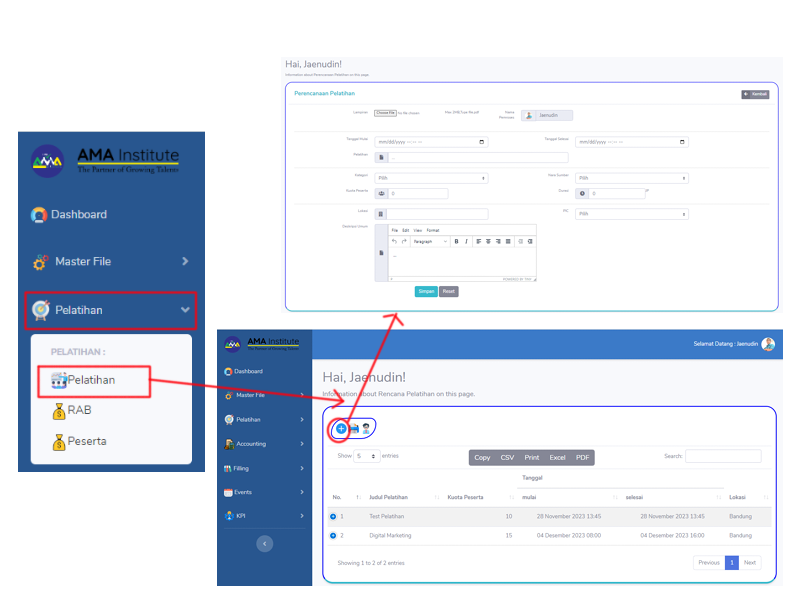Click the Dashboard icon in large sidebar
Screen dimensions: 787x596
(39, 214)
